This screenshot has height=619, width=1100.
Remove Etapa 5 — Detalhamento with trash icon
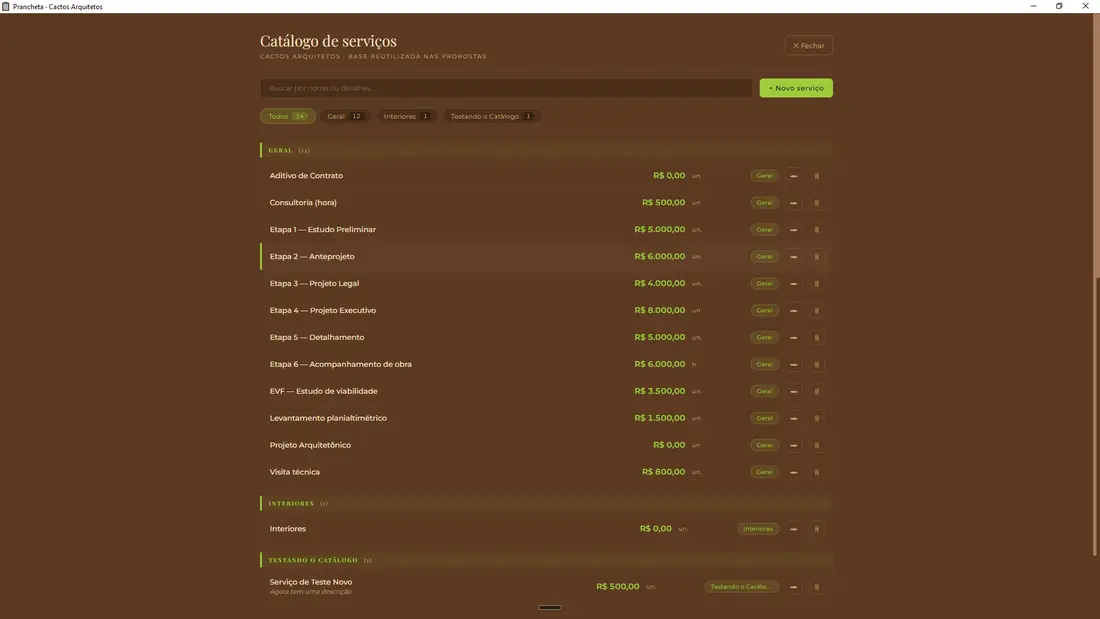[817, 338]
